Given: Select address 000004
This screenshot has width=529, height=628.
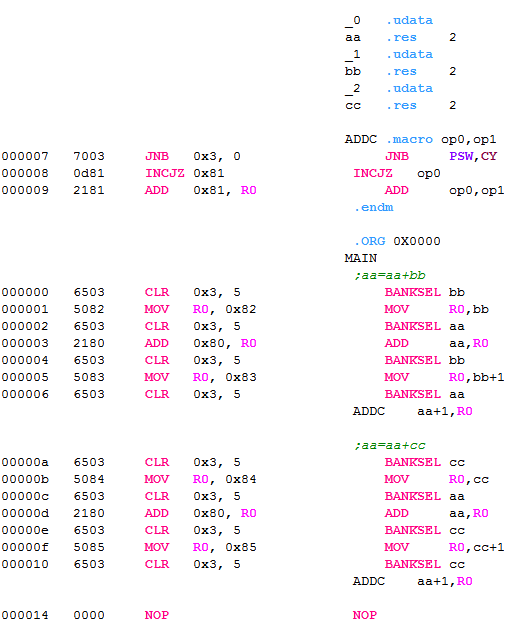Looking at the screenshot, I should (x=25, y=360).
